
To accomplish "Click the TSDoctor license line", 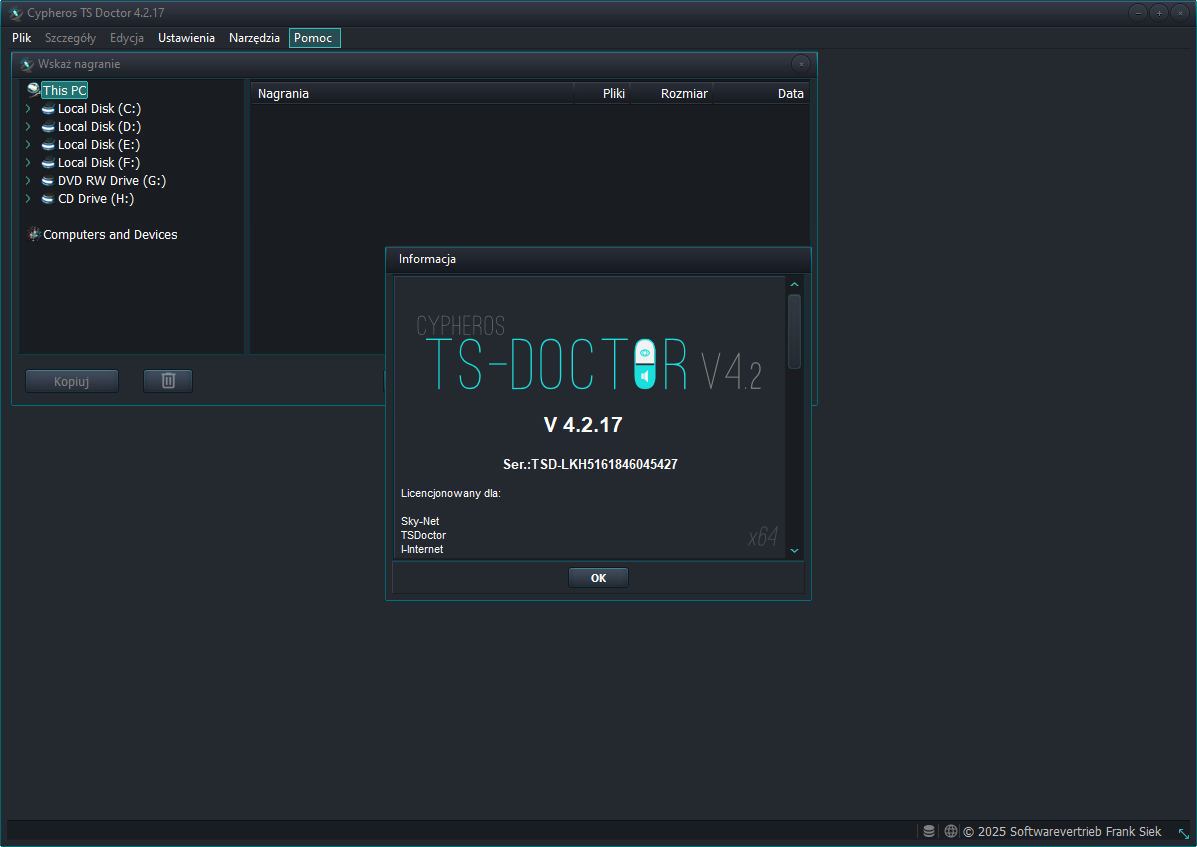I will (x=423, y=535).
